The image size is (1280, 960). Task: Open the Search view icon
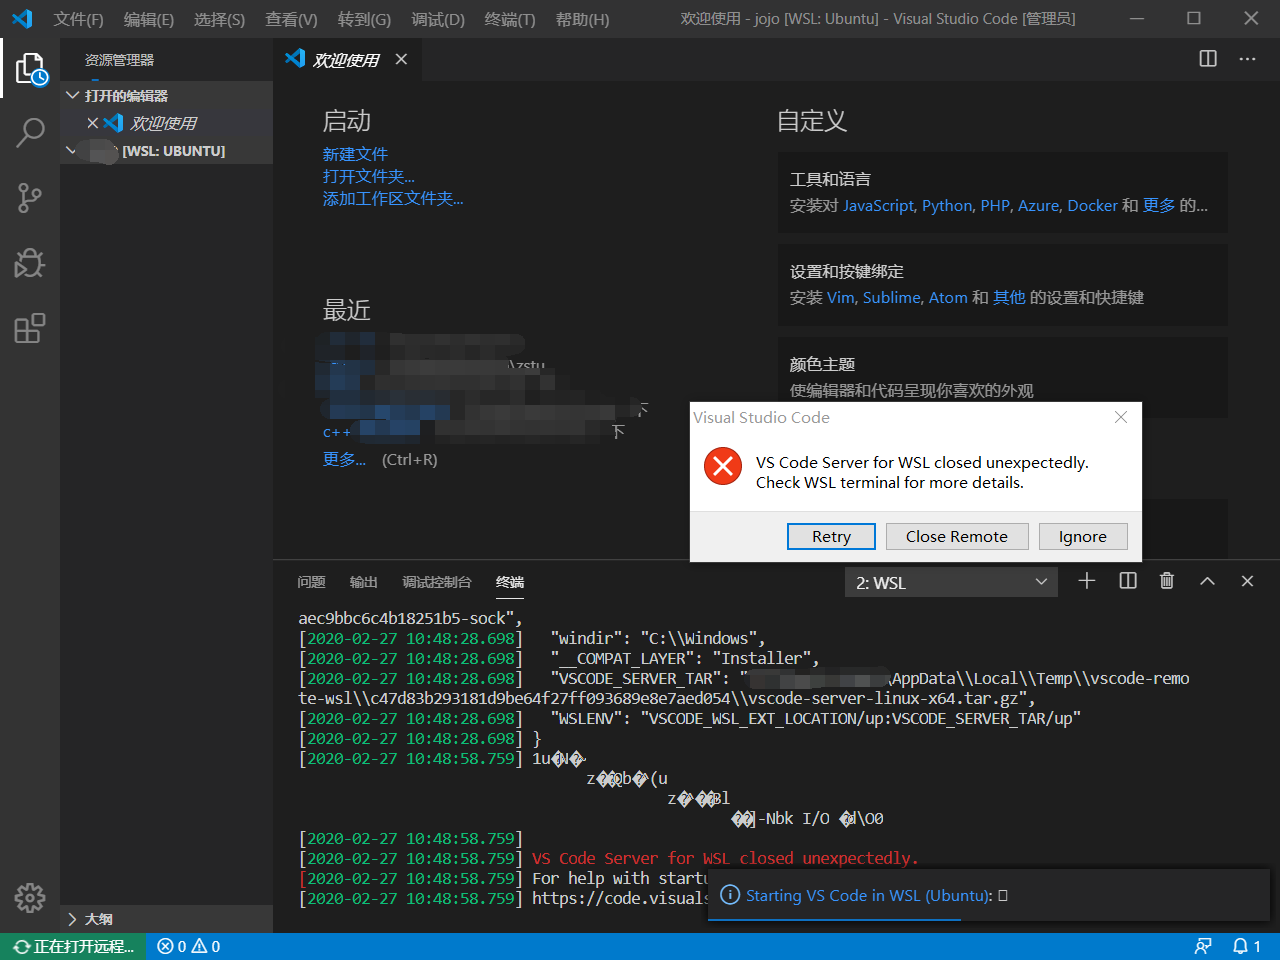tap(30, 132)
